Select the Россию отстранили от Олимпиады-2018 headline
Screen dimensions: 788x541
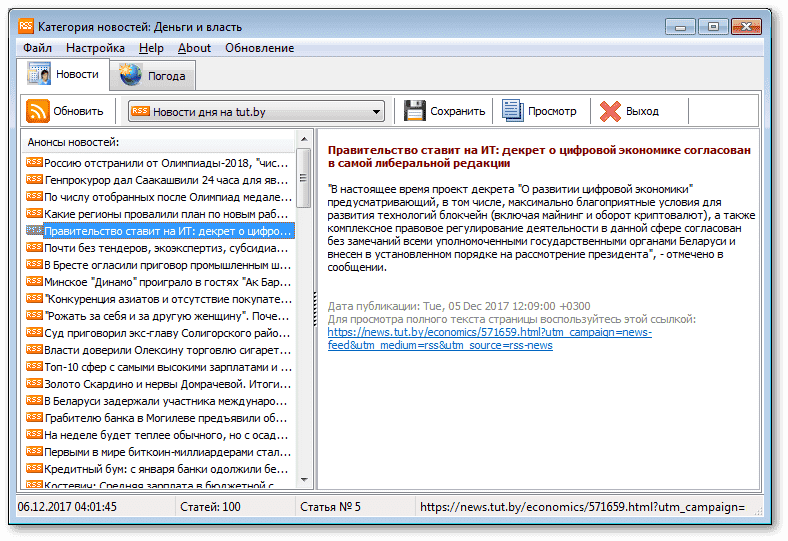coord(165,163)
